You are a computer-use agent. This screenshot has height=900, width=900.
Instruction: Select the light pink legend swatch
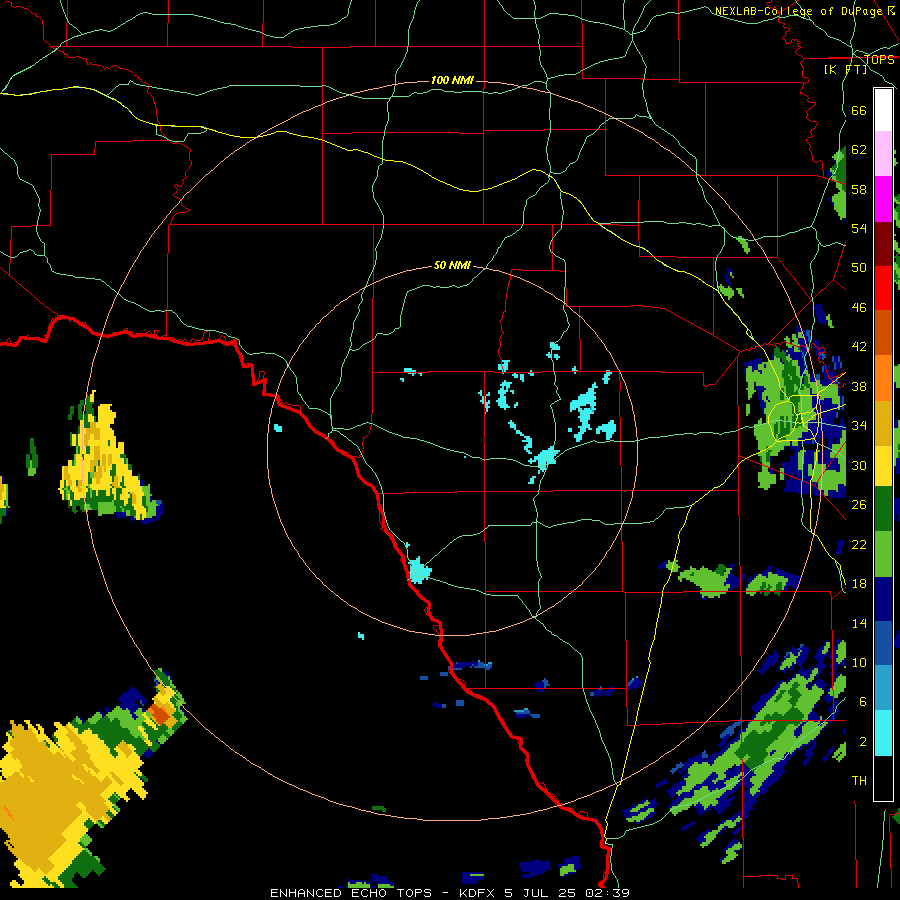pyautogui.click(x=883, y=154)
